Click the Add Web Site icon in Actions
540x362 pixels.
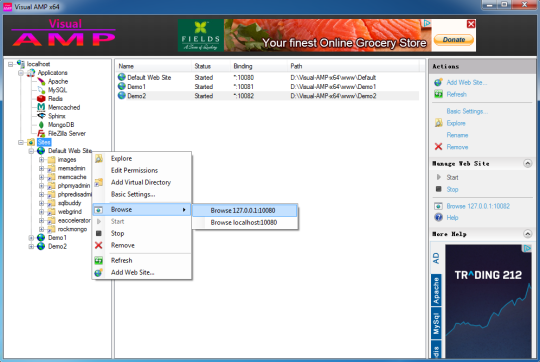[438, 82]
